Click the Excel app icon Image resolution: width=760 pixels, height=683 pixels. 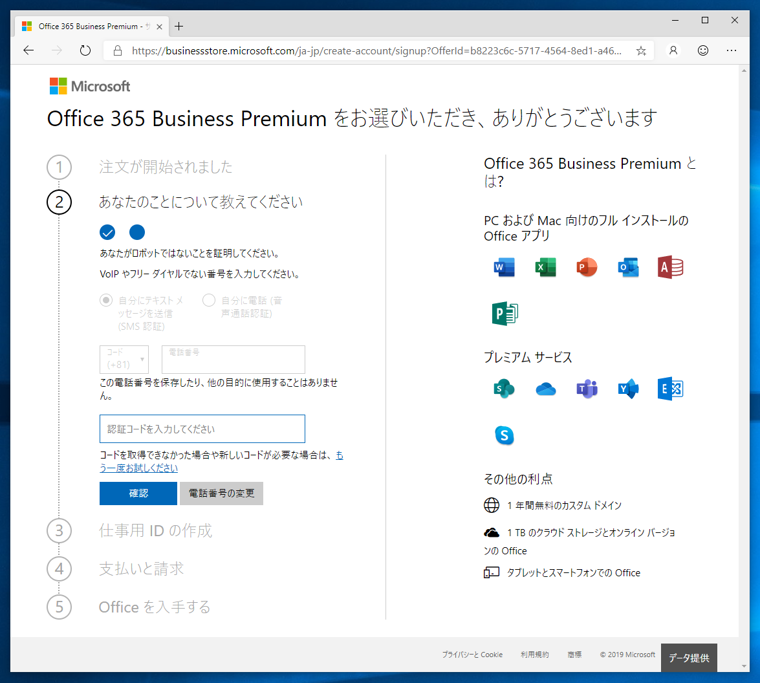545,267
